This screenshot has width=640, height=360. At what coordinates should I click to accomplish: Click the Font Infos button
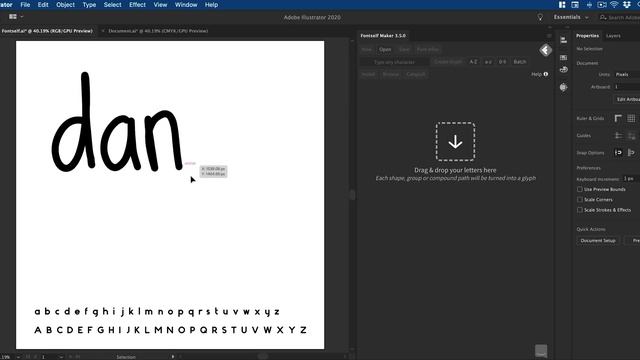428,49
